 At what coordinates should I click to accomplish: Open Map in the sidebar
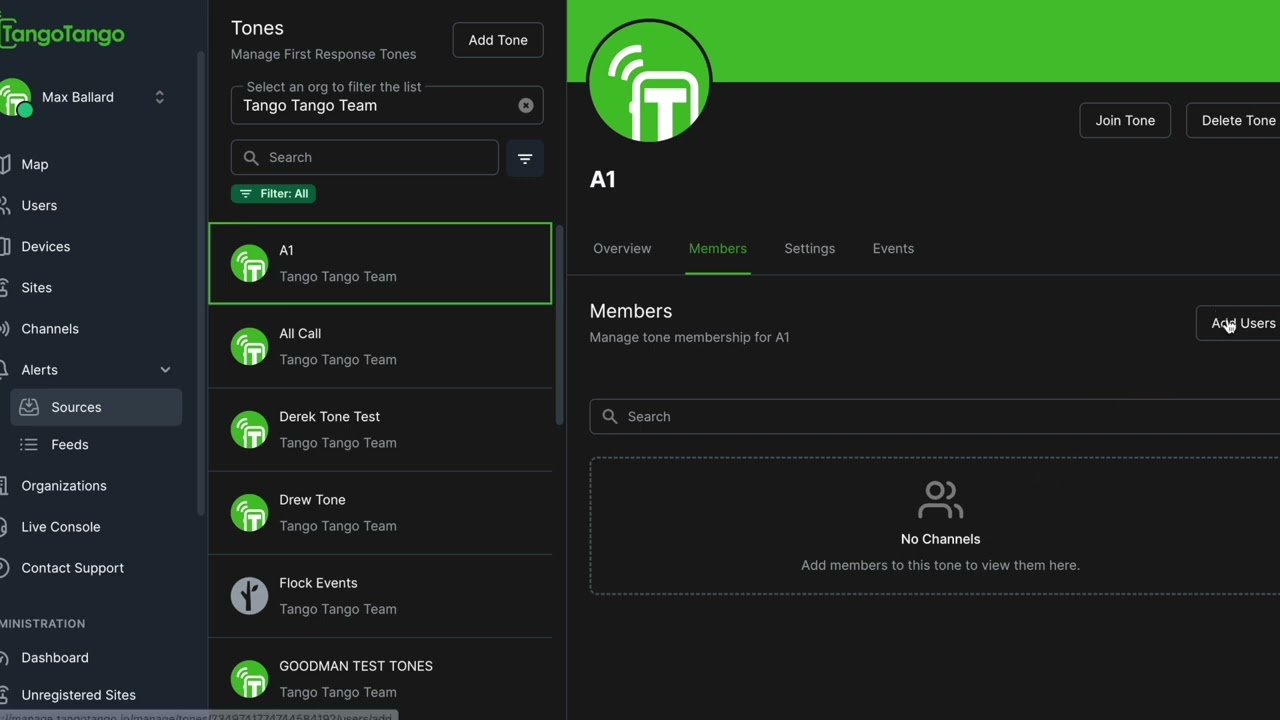35,164
